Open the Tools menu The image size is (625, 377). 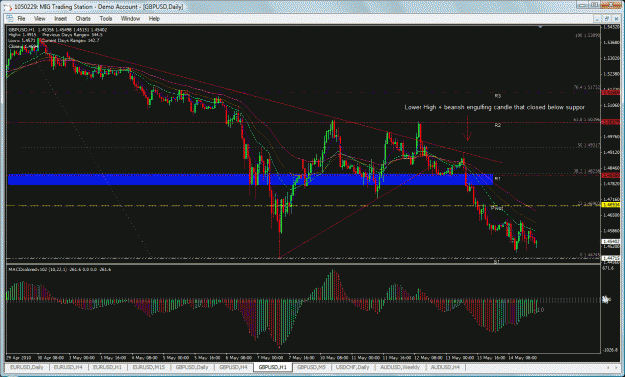pyautogui.click(x=106, y=19)
